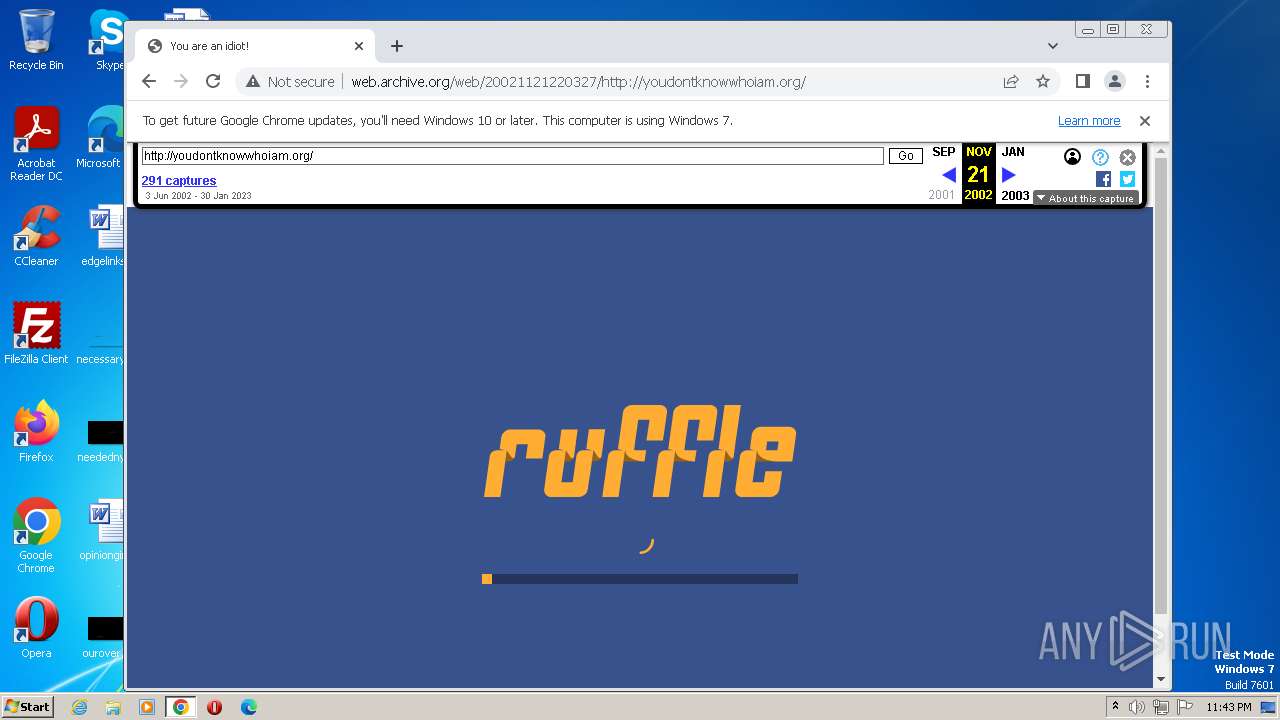Viewport: 1280px width, 720px height.
Task: Select the JAN month label
Action: pyautogui.click(x=1013, y=152)
